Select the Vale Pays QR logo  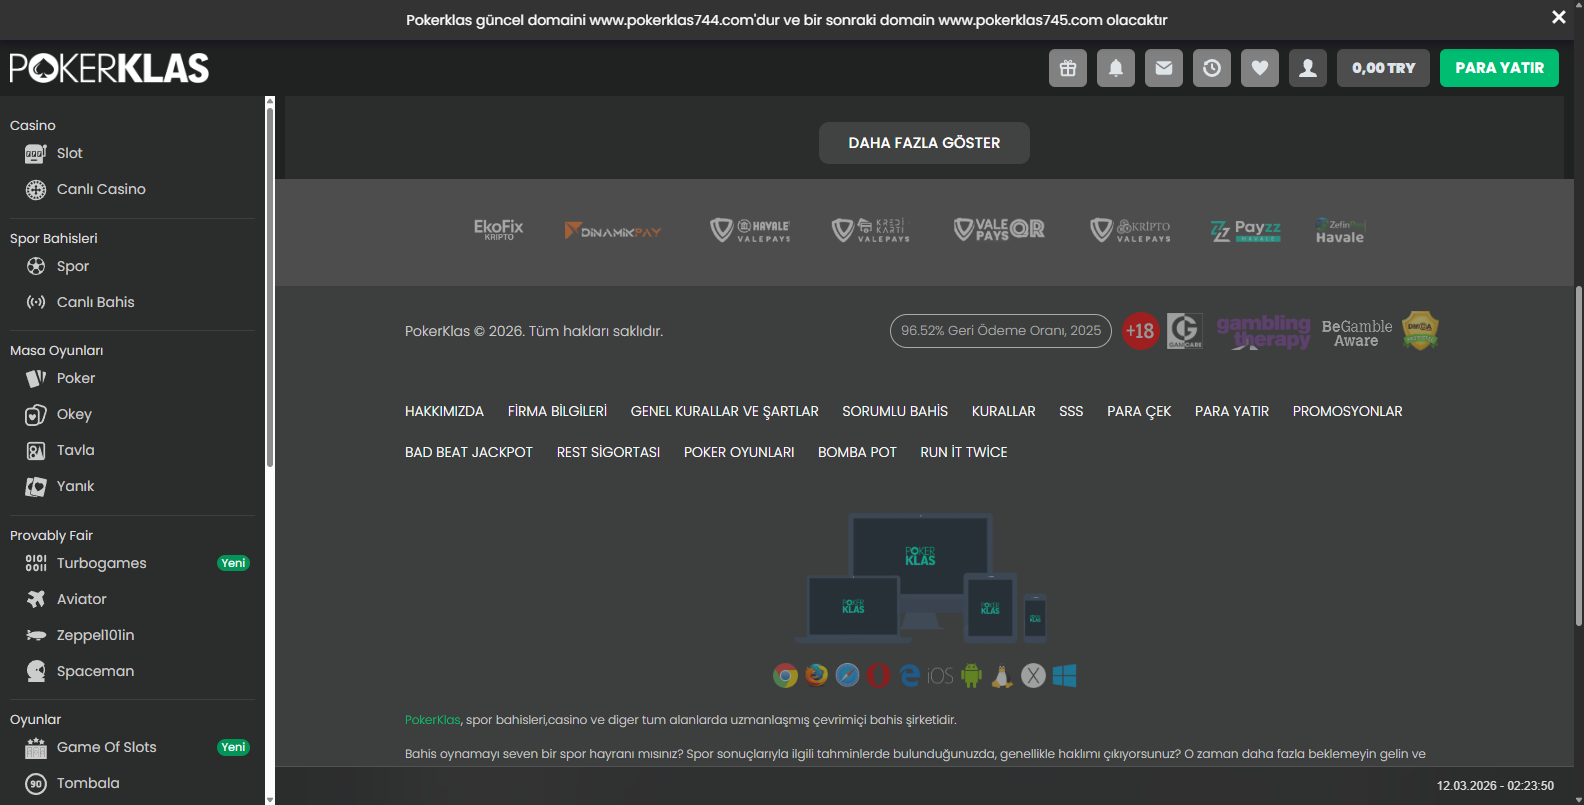click(999, 230)
